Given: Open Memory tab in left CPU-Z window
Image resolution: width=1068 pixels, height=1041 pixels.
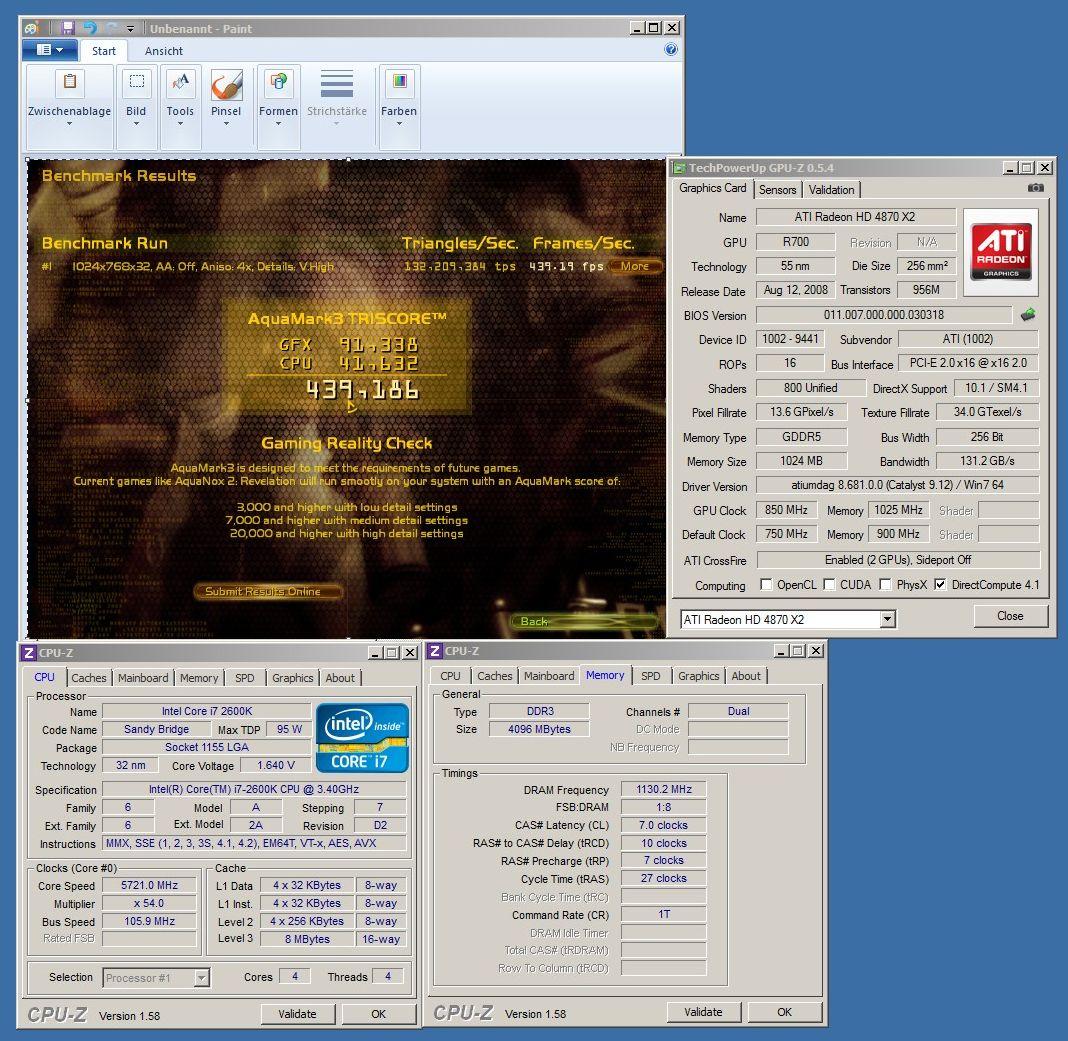Looking at the screenshot, I should tap(199, 678).
